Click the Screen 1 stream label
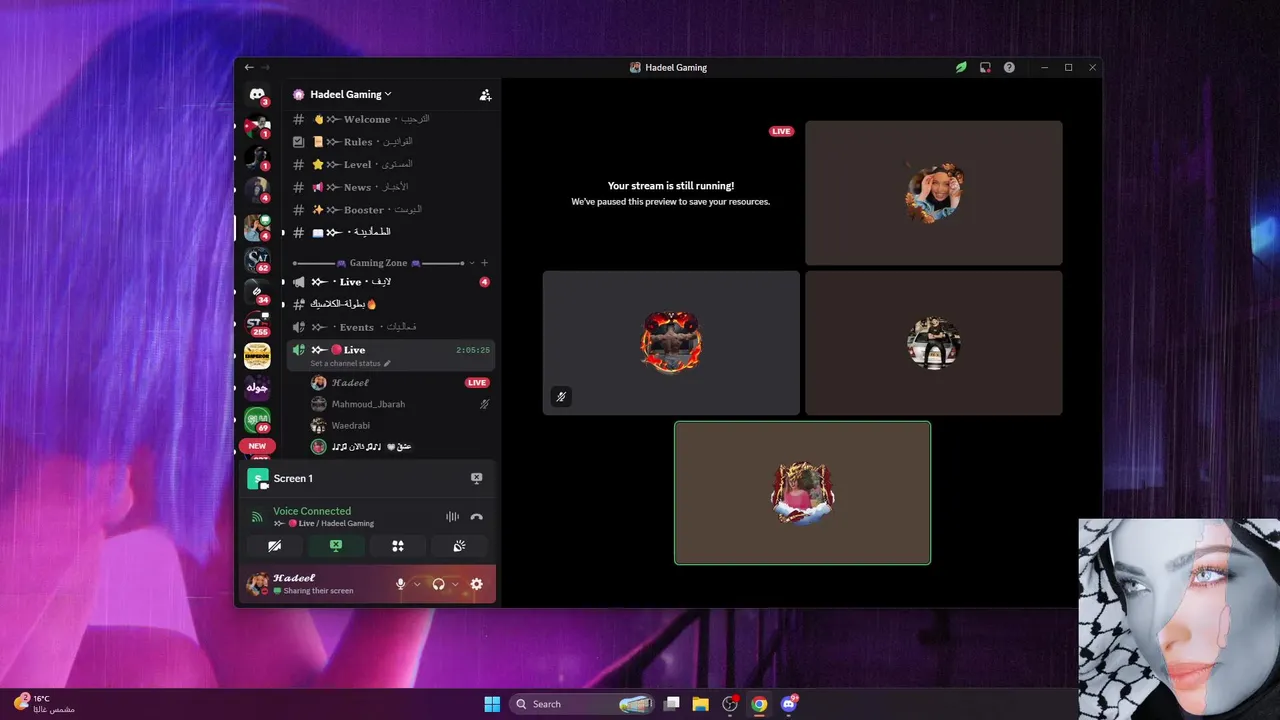This screenshot has height=720, width=1280. (x=293, y=479)
